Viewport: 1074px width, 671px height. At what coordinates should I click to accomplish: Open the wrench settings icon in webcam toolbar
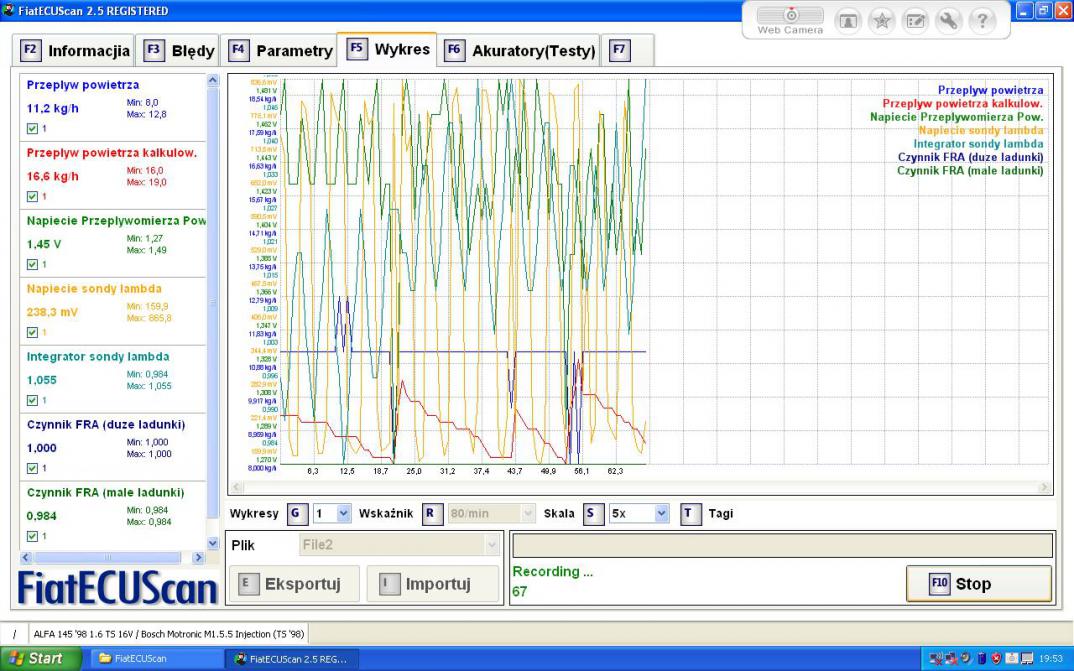[948, 21]
